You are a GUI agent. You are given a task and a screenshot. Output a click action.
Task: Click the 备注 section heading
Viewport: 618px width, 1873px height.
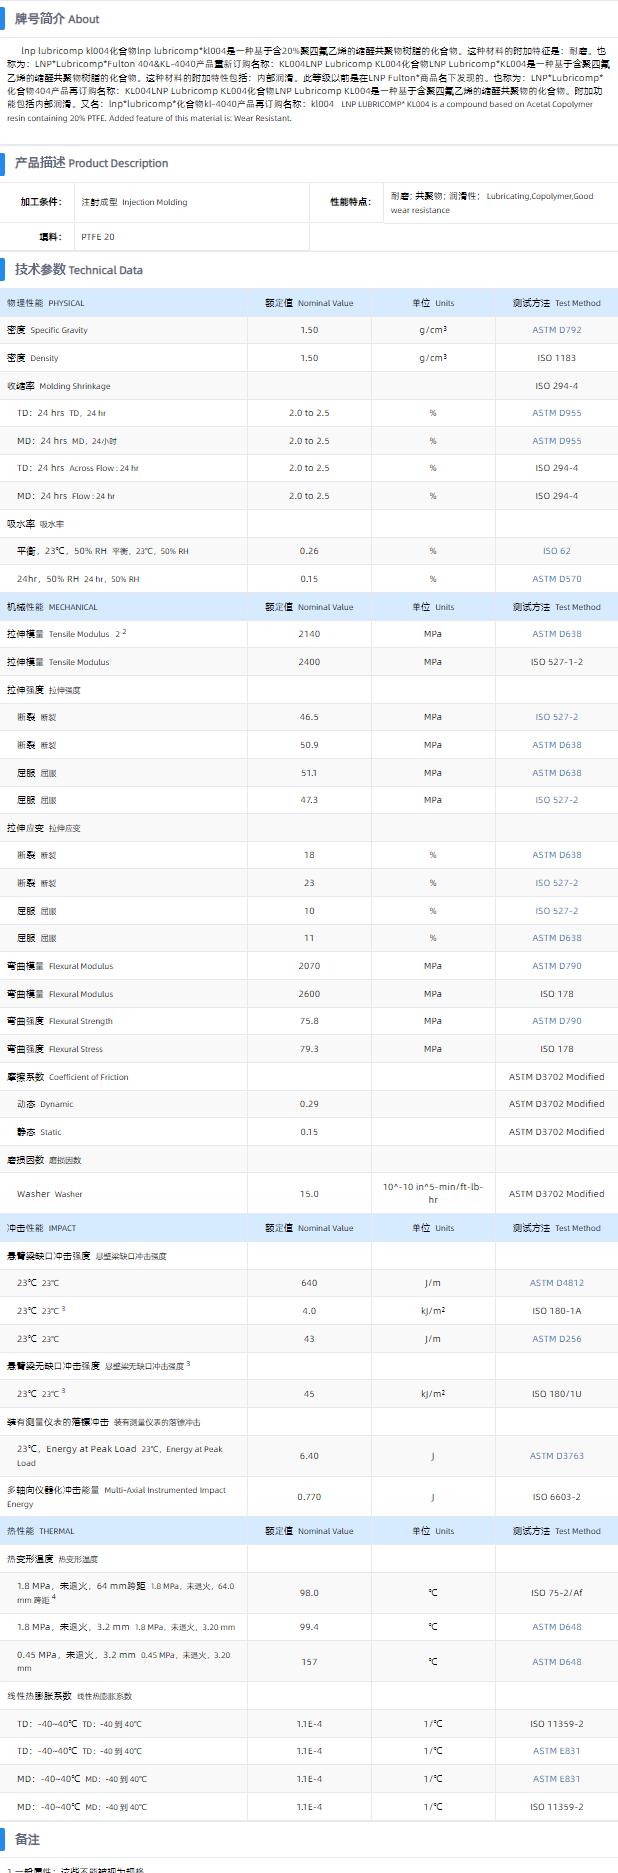pyautogui.click(x=27, y=1840)
